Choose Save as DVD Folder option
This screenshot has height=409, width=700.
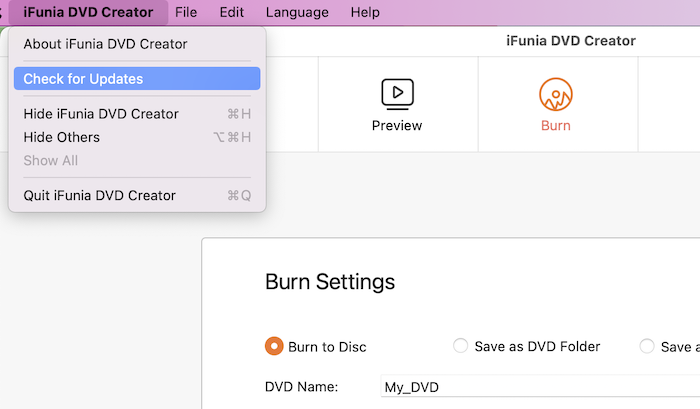tap(460, 346)
